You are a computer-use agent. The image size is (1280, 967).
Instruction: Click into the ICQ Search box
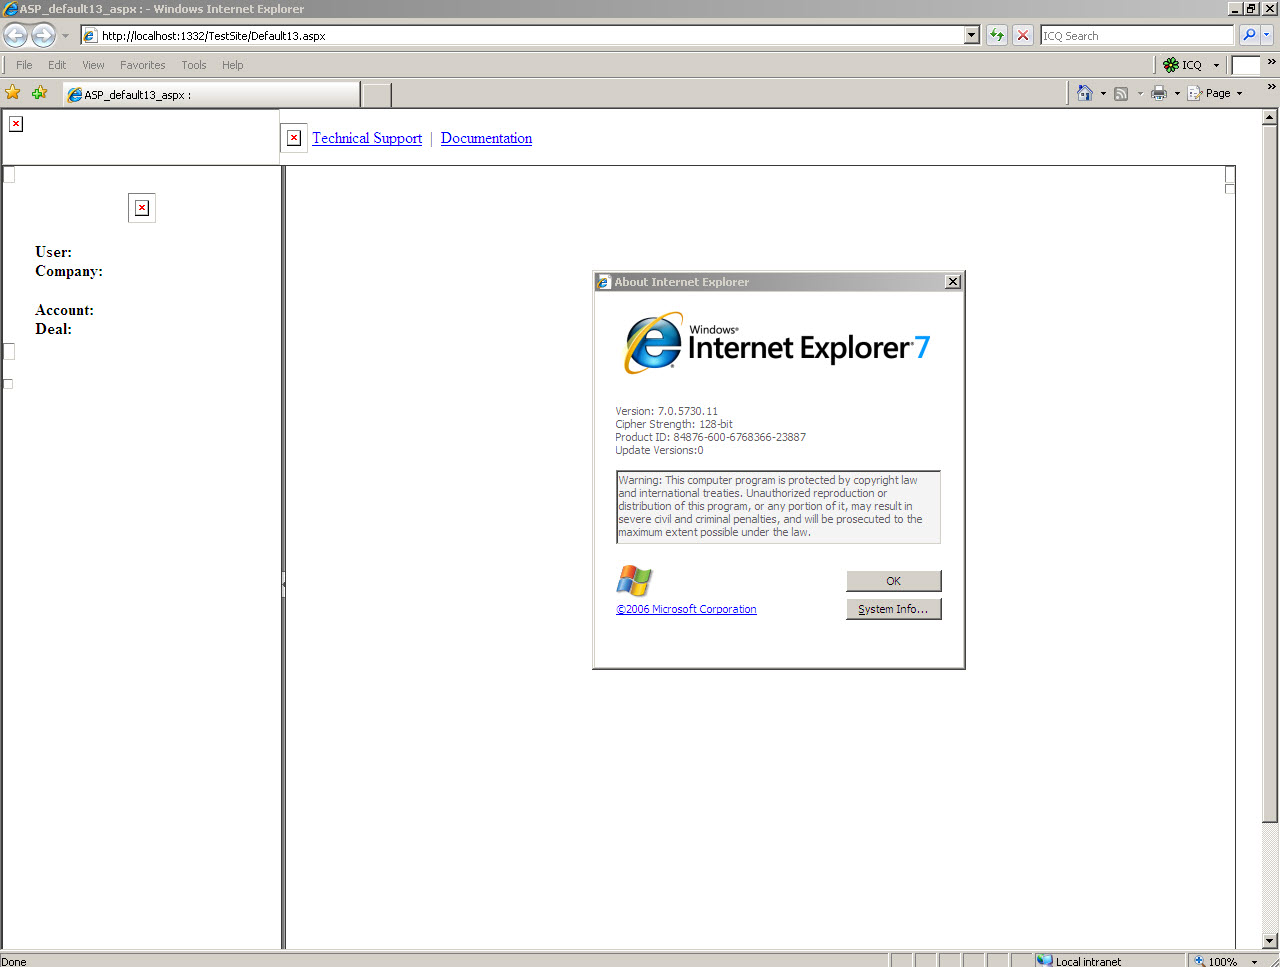(x=1137, y=36)
